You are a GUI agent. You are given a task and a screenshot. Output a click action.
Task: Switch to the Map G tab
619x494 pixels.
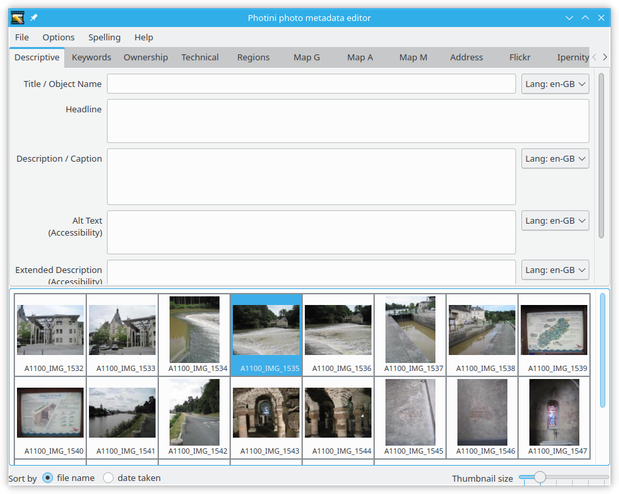pyautogui.click(x=306, y=58)
